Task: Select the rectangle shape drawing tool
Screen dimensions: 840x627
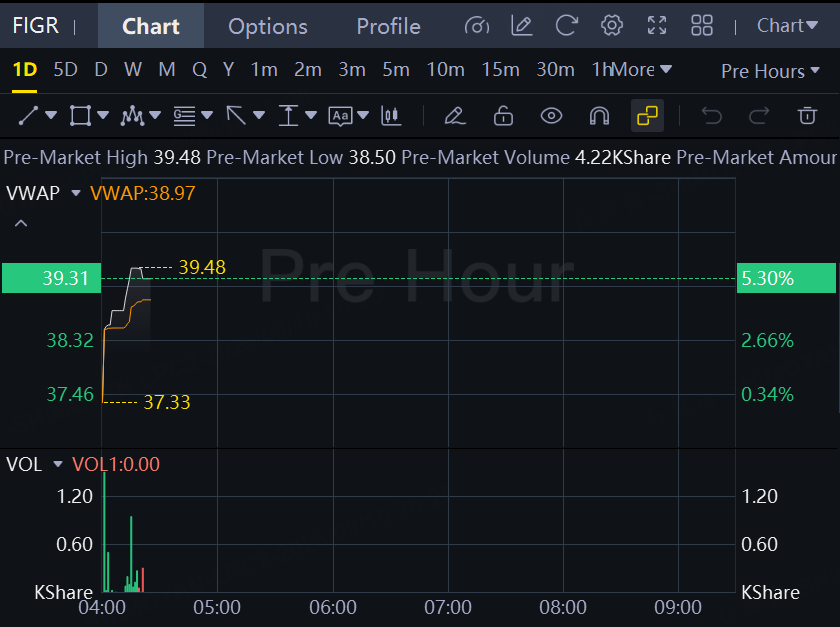Action: click(x=80, y=115)
